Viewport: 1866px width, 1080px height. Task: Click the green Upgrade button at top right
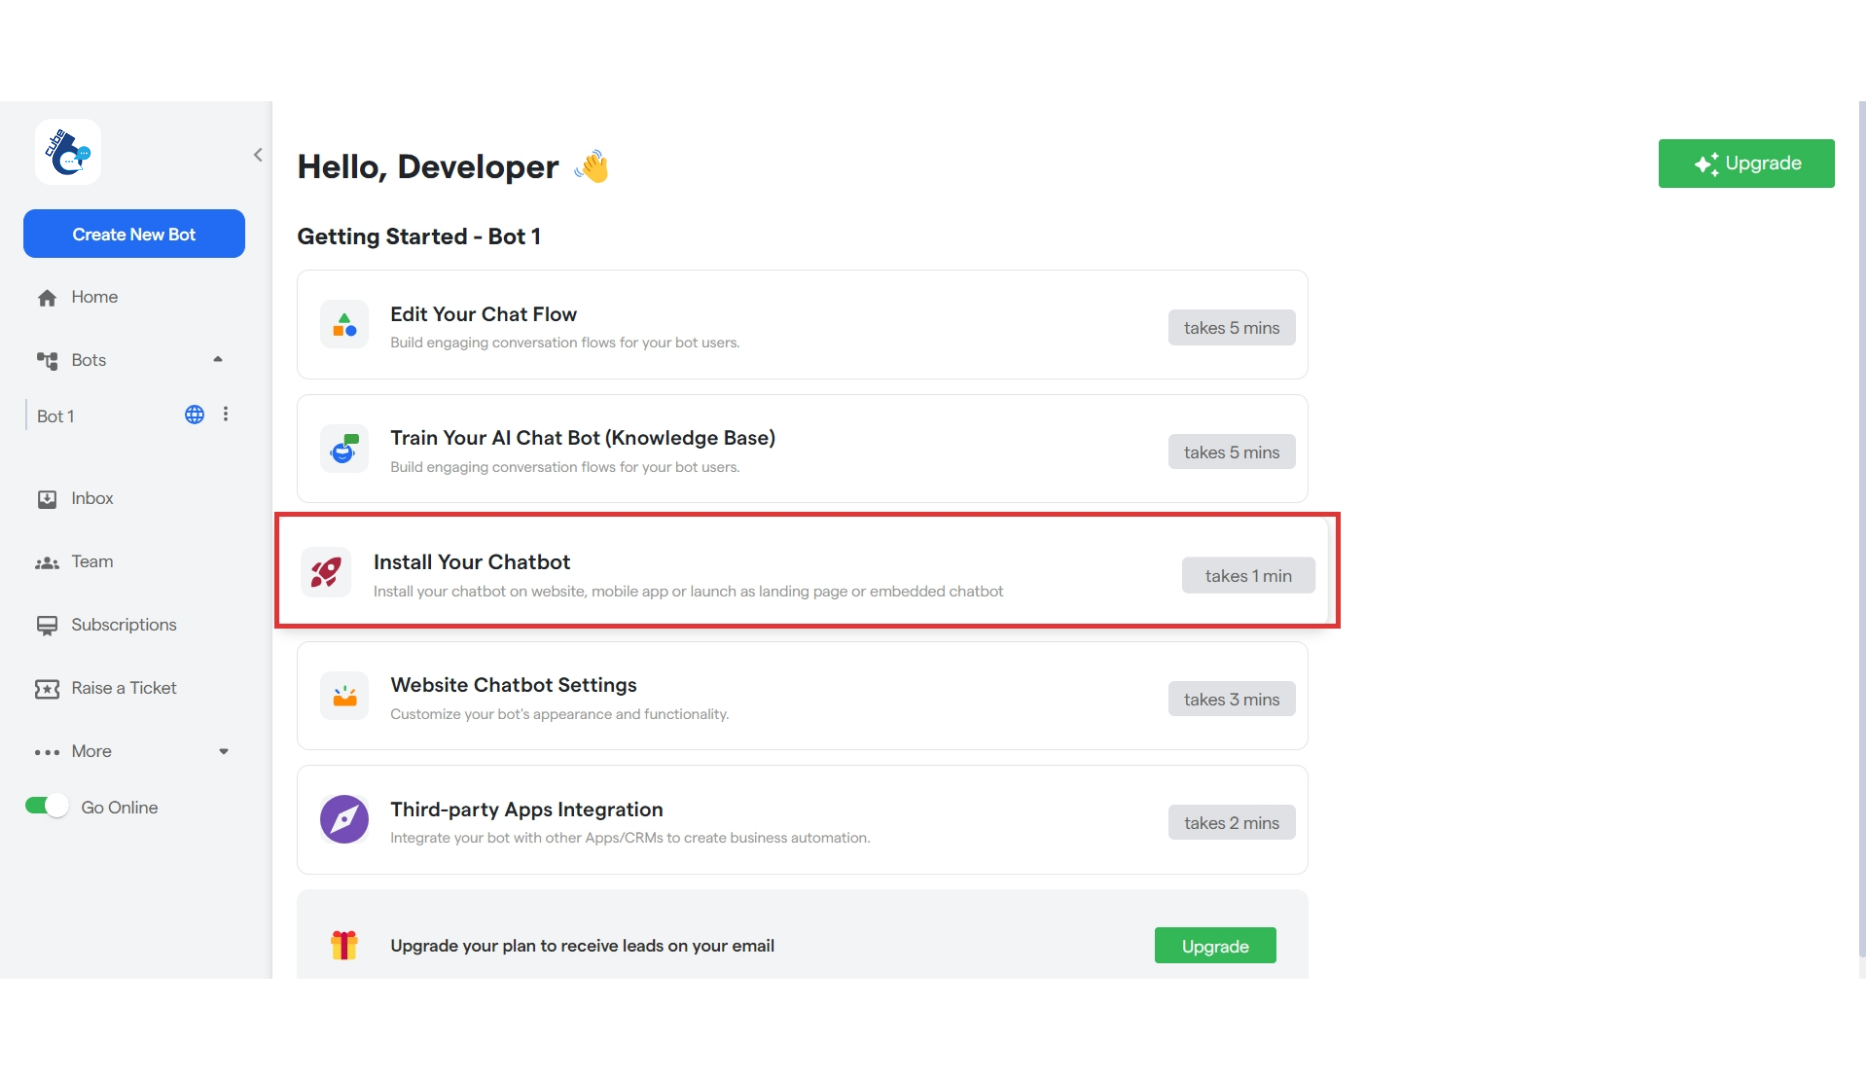pyautogui.click(x=1746, y=163)
